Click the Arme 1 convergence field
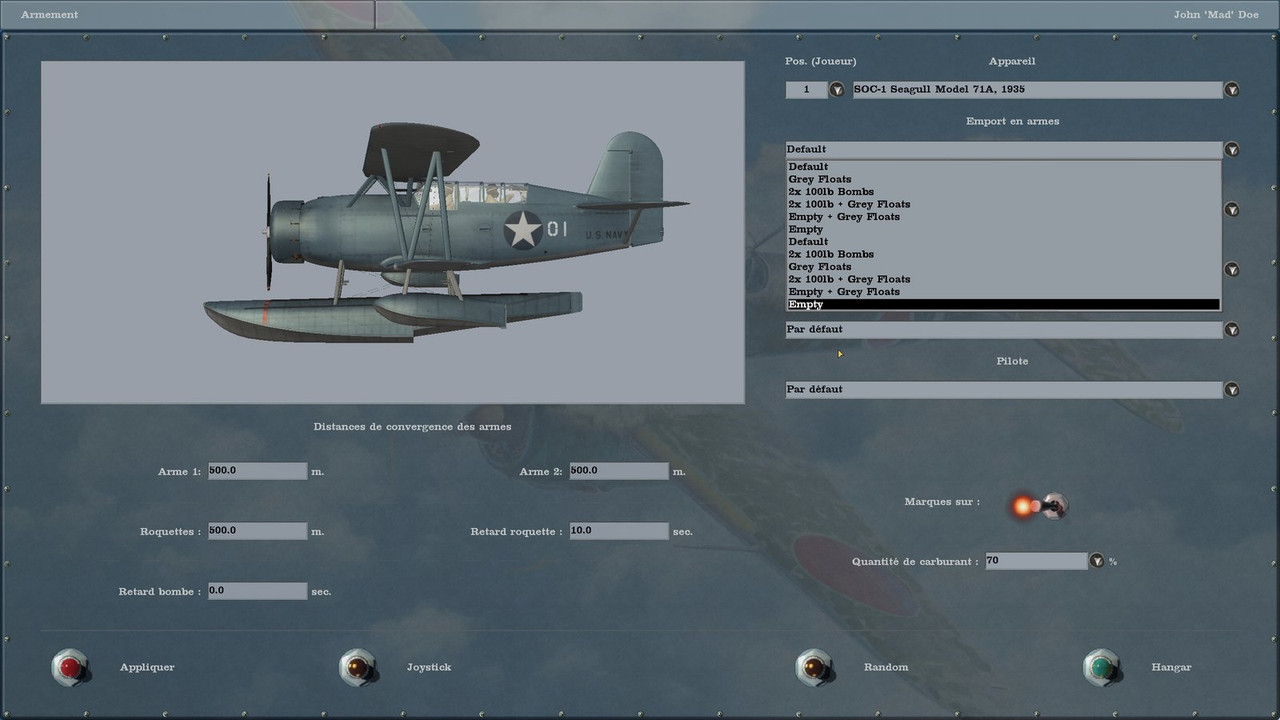1280x720 pixels. tap(257, 471)
